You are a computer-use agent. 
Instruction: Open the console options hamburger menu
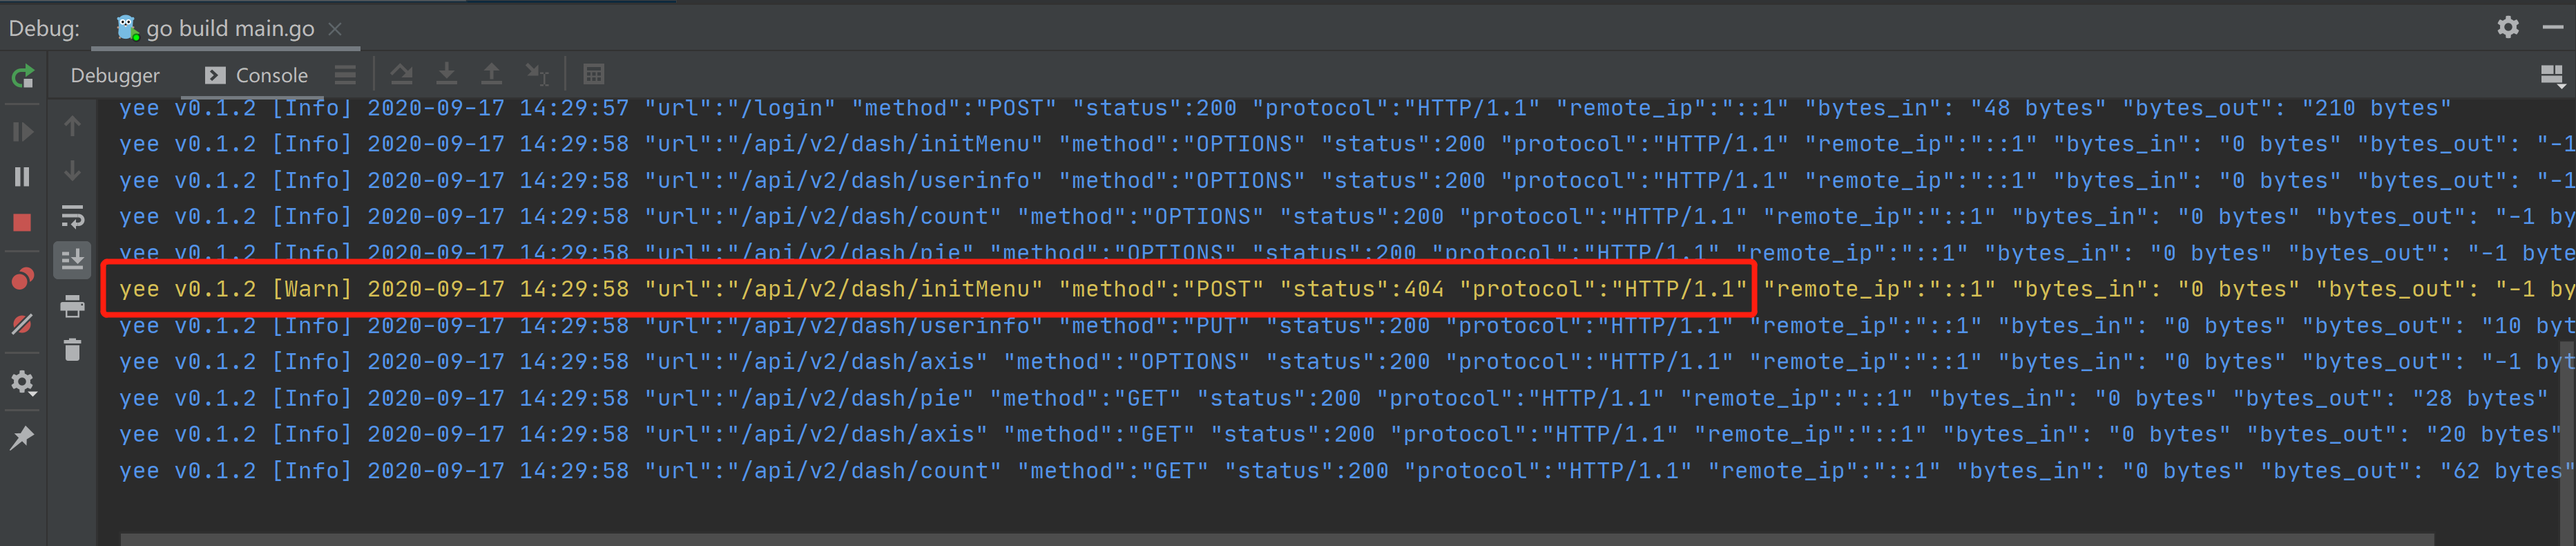point(345,74)
